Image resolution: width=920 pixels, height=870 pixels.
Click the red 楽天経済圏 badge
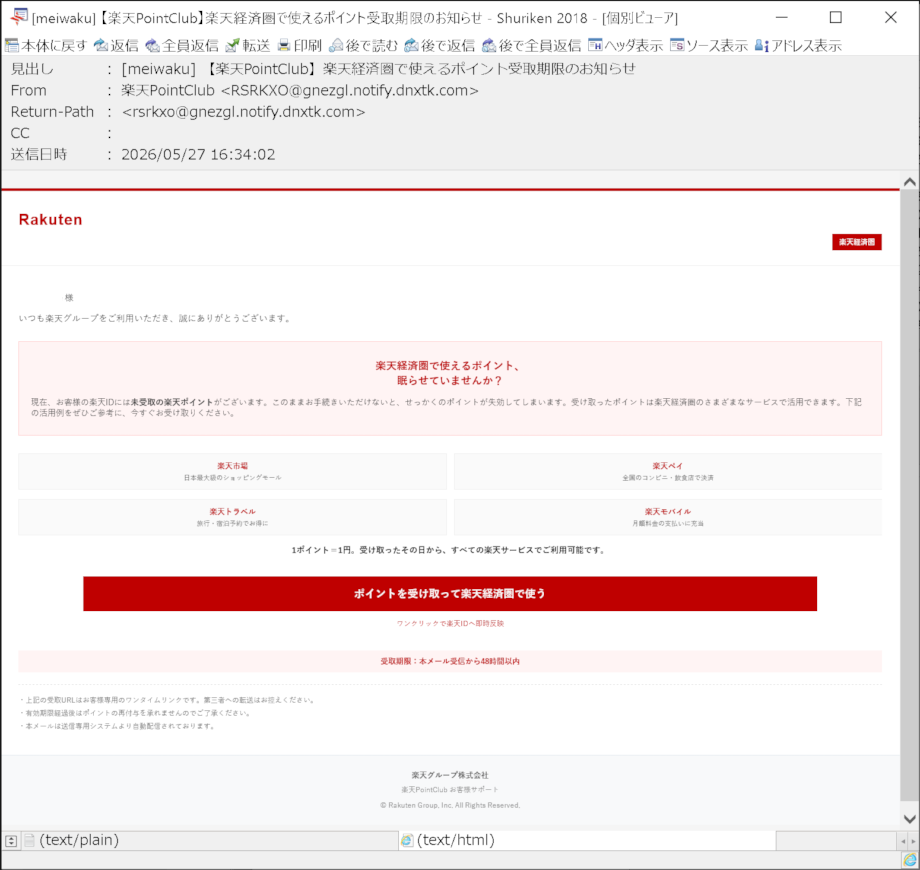(x=857, y=242)
